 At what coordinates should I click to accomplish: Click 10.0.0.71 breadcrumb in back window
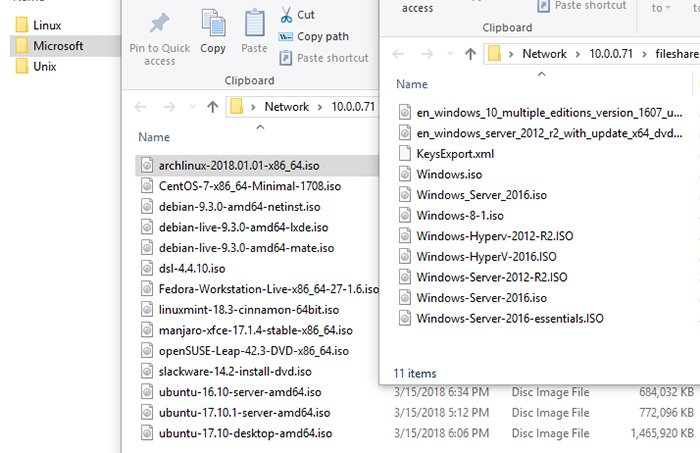353,107
